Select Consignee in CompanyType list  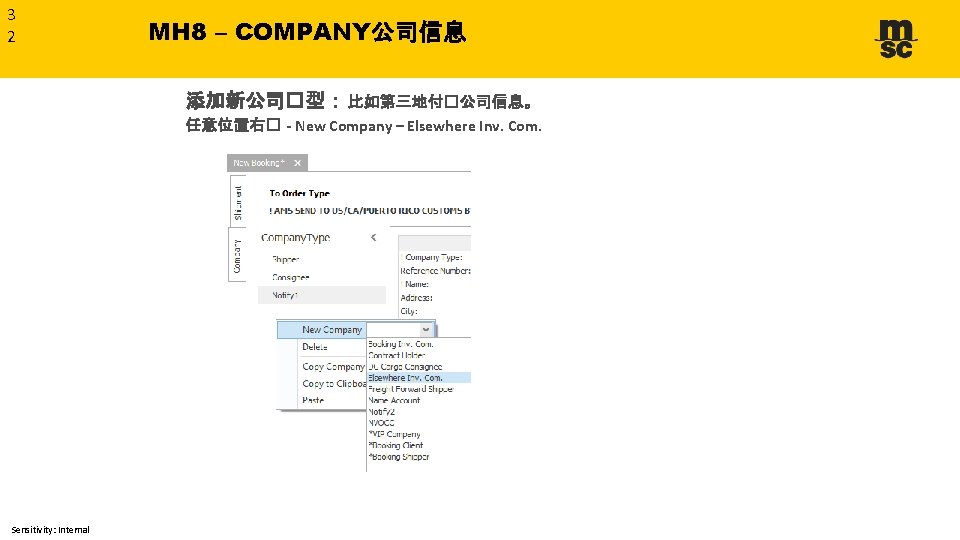point(291,277)
